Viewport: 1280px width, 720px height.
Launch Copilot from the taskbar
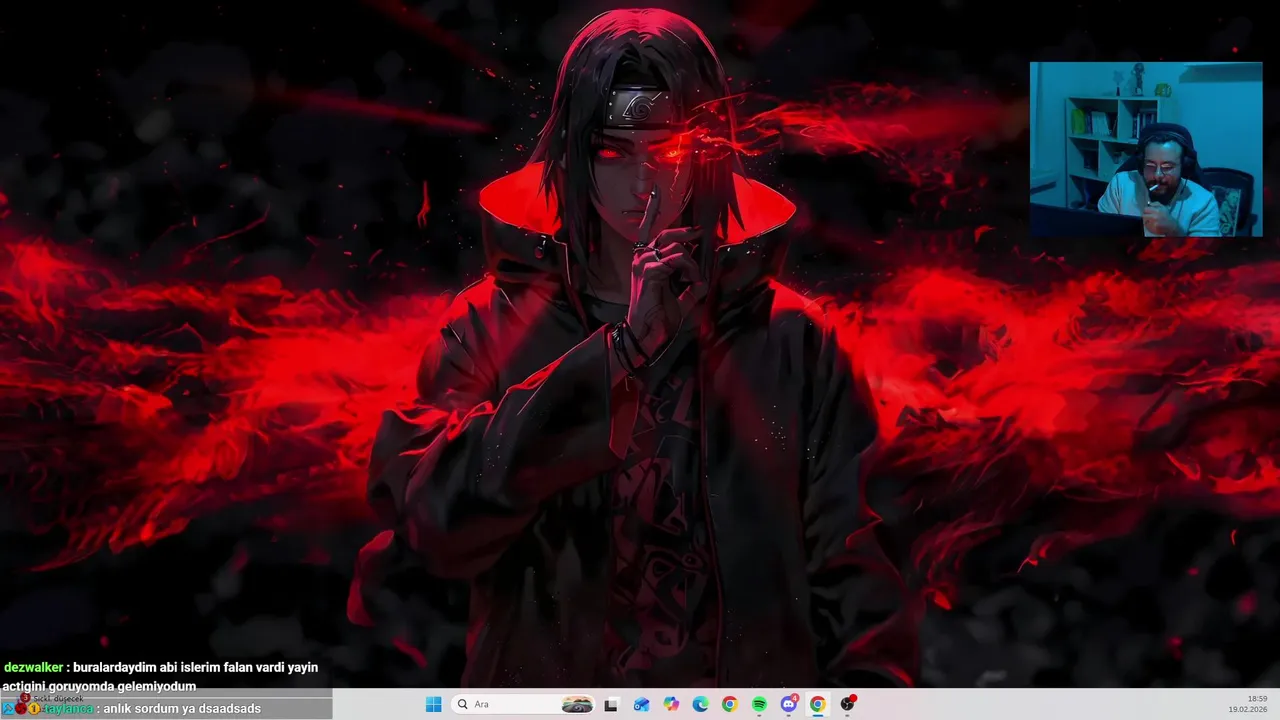pyautogui.click(x=671, y=704)
